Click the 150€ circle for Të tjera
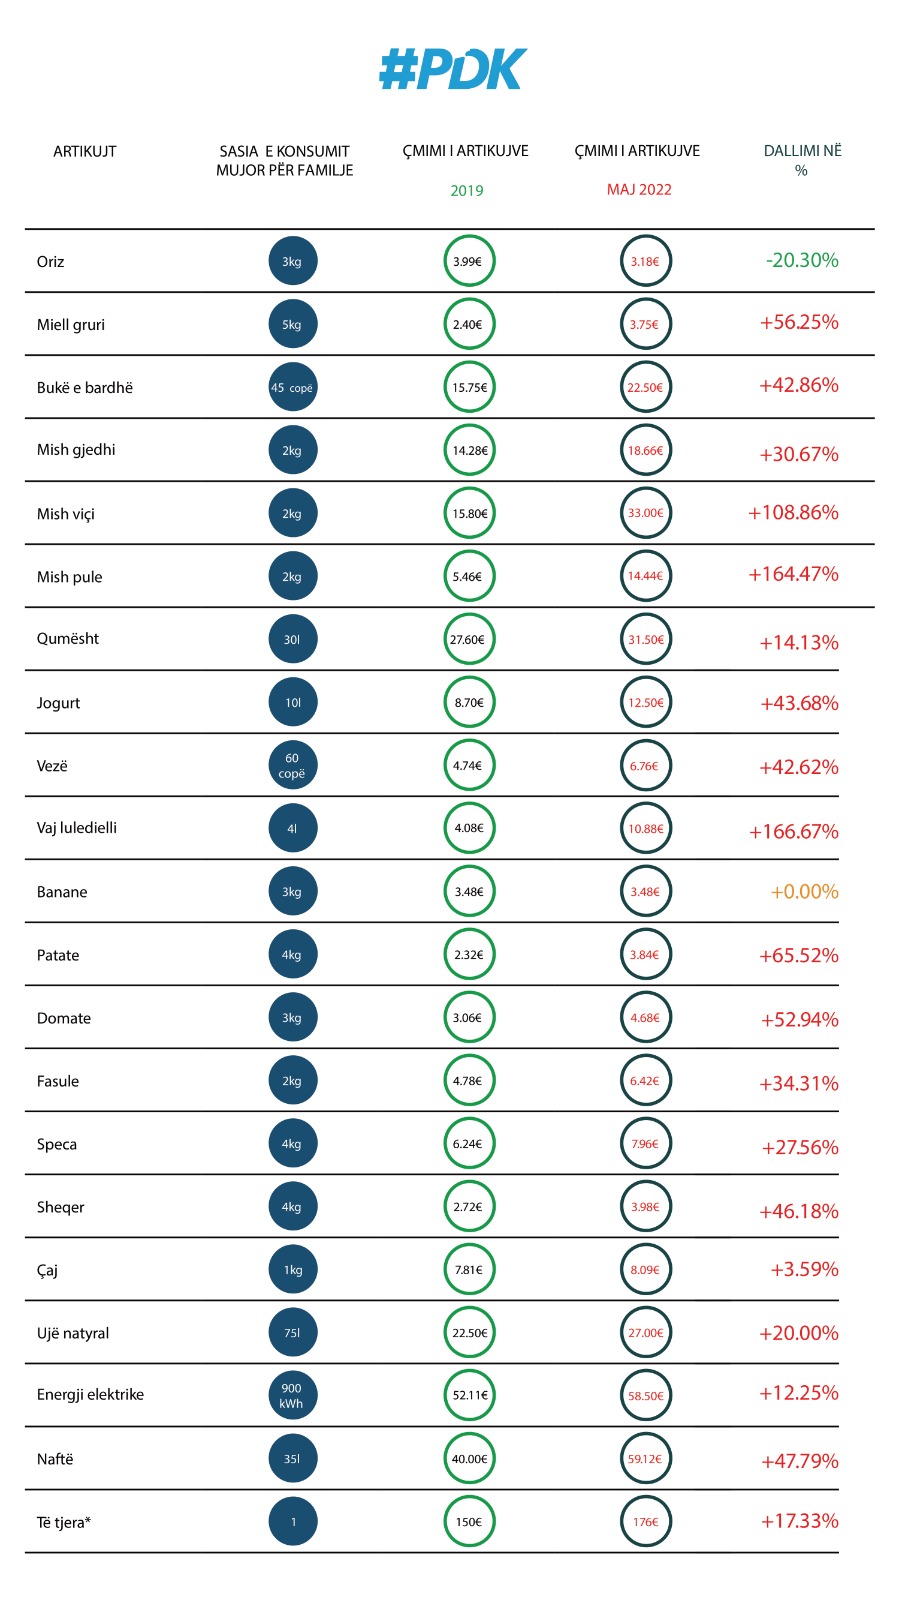899x1600 pixels. (469, 1522)
